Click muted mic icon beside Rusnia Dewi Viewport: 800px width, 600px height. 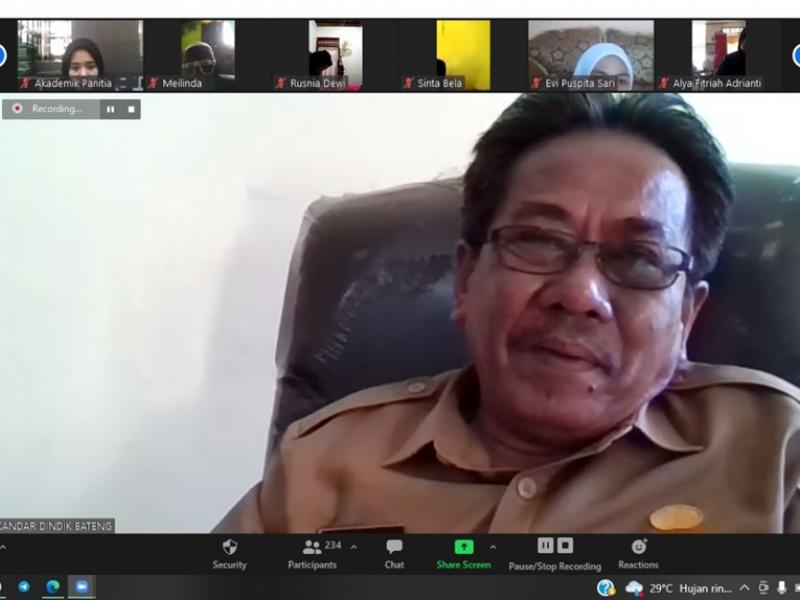(x=280, y=83)
